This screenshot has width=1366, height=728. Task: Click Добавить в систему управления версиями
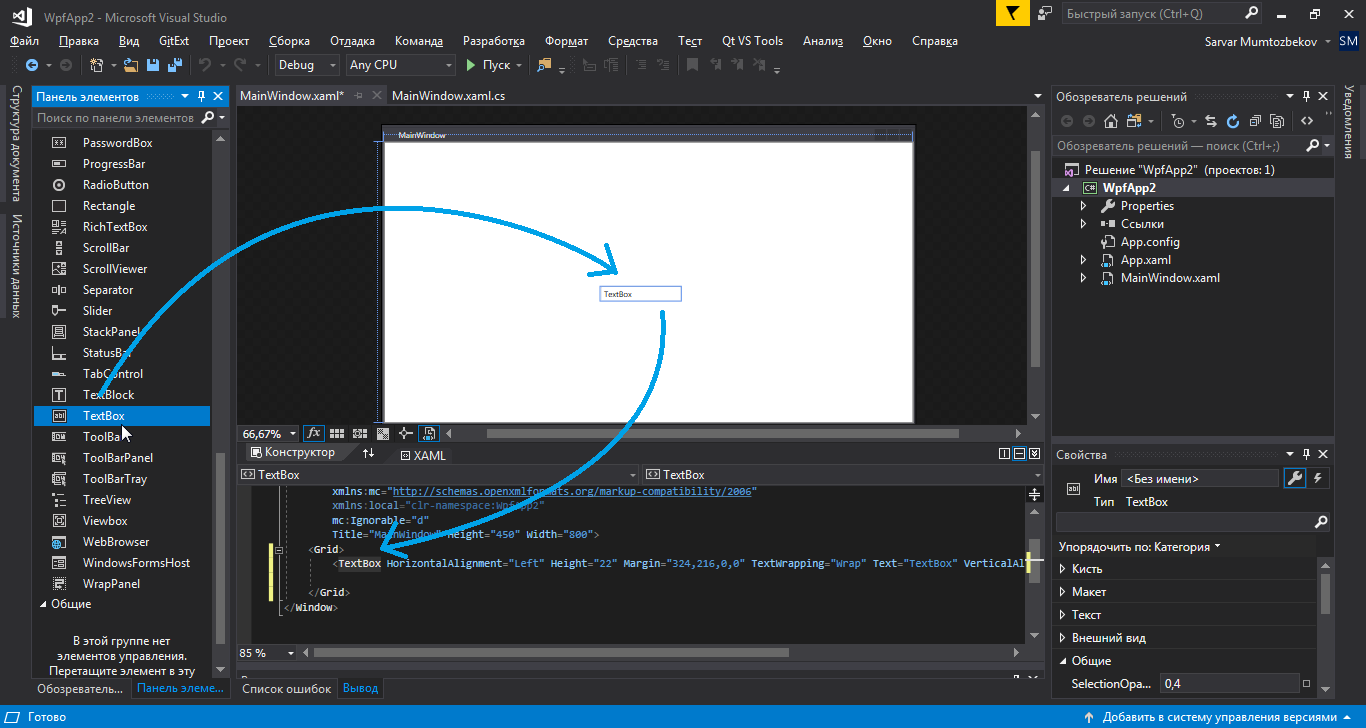tap(1219, 717)
